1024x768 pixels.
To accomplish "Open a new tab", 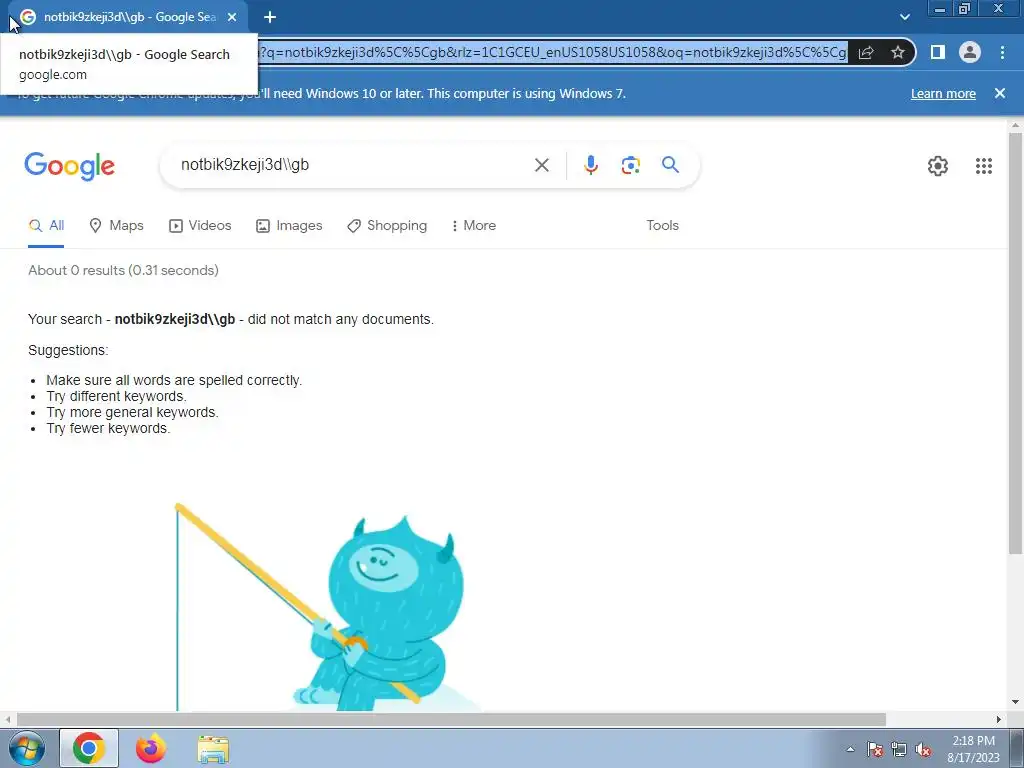I will (x=270, y=17).
